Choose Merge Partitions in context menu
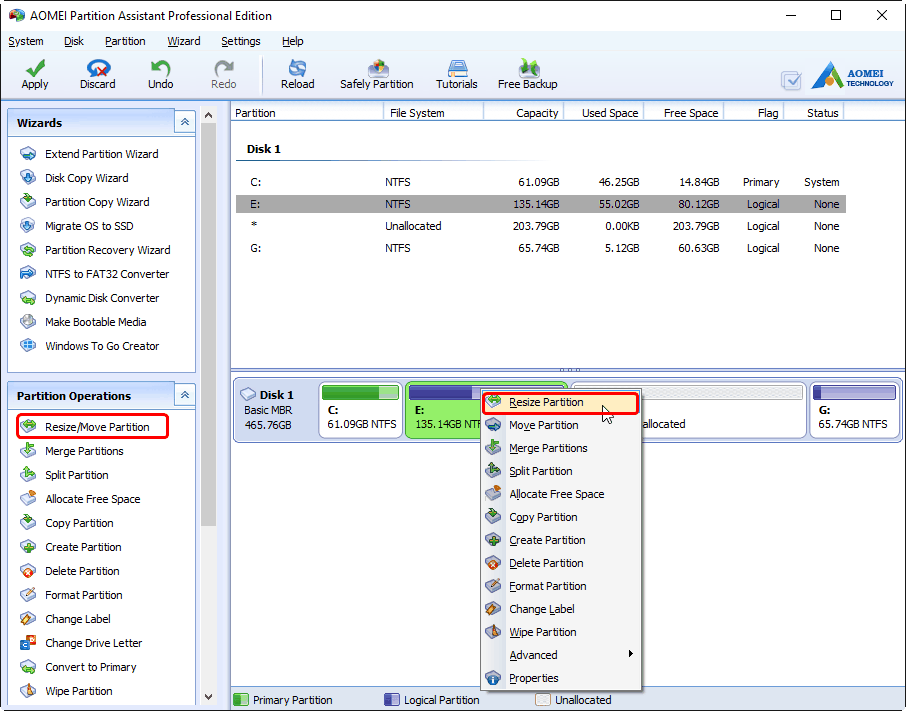The width and height of the screenshot is (906, 711). pyautogui.click(x=561, y=448)
